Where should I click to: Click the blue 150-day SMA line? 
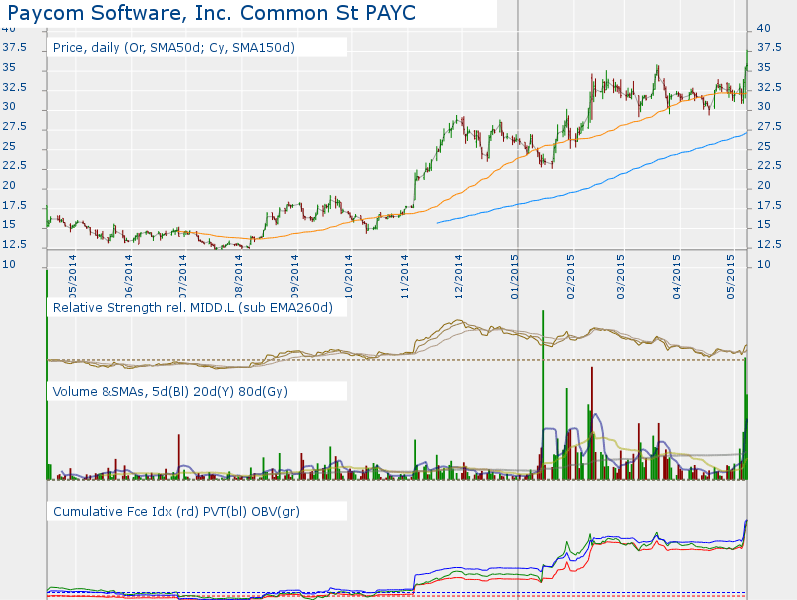tap(591, 186)
